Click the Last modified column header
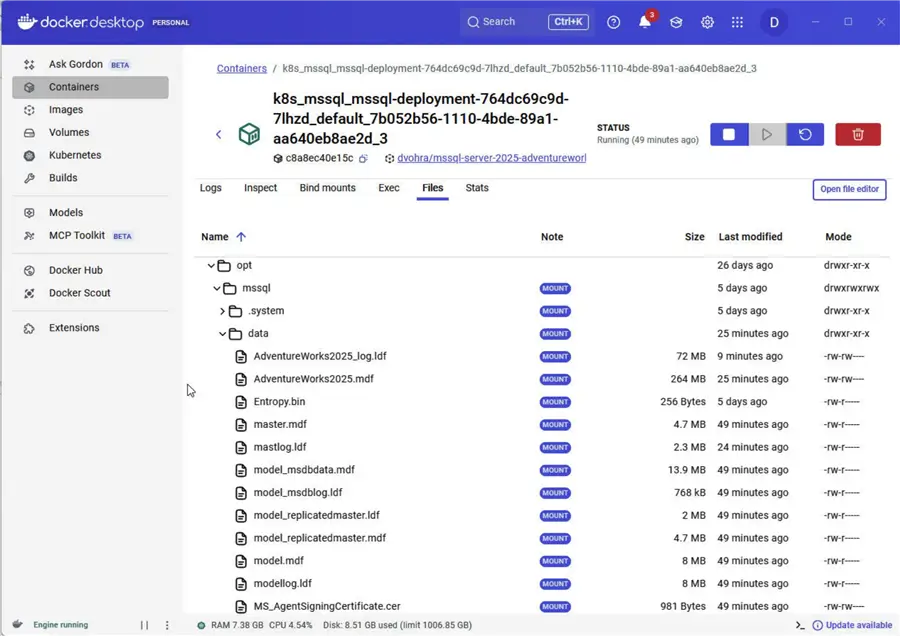The image size is (900, 636). click(750, 236)
